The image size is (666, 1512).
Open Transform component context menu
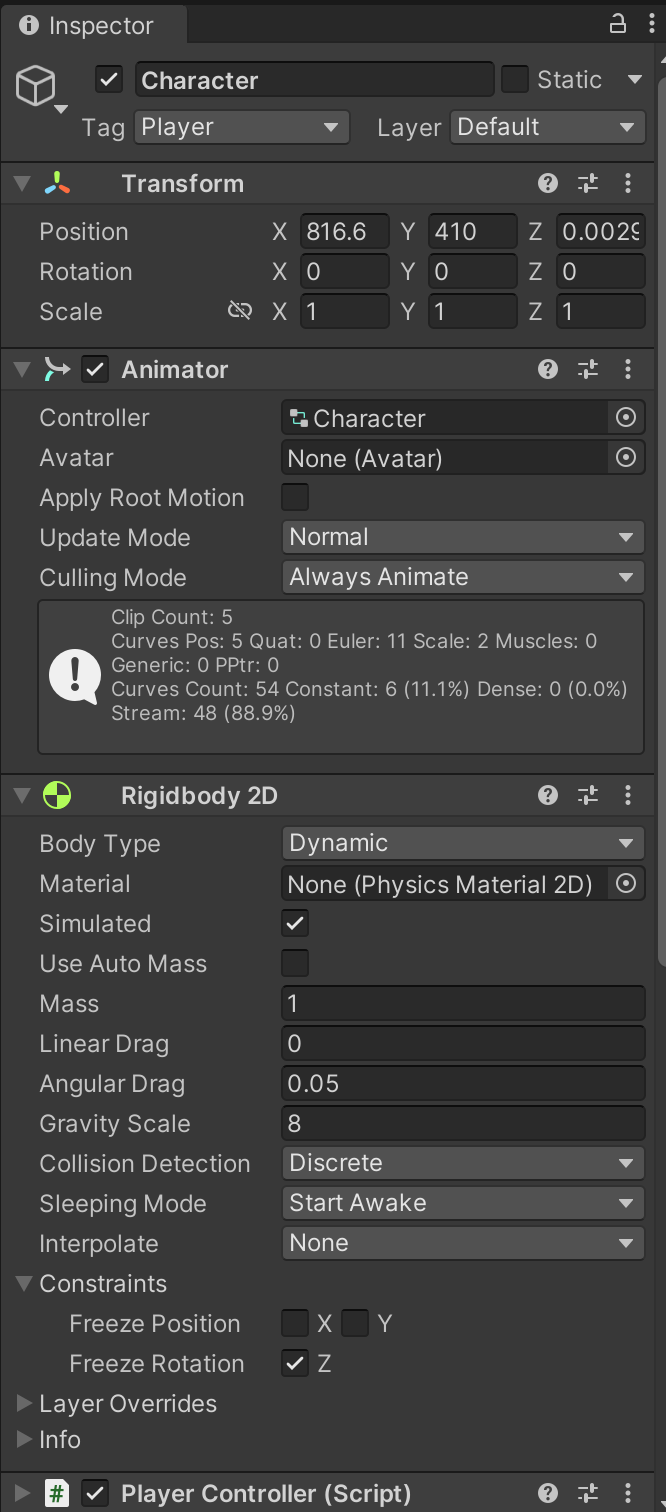click(628, 183)
